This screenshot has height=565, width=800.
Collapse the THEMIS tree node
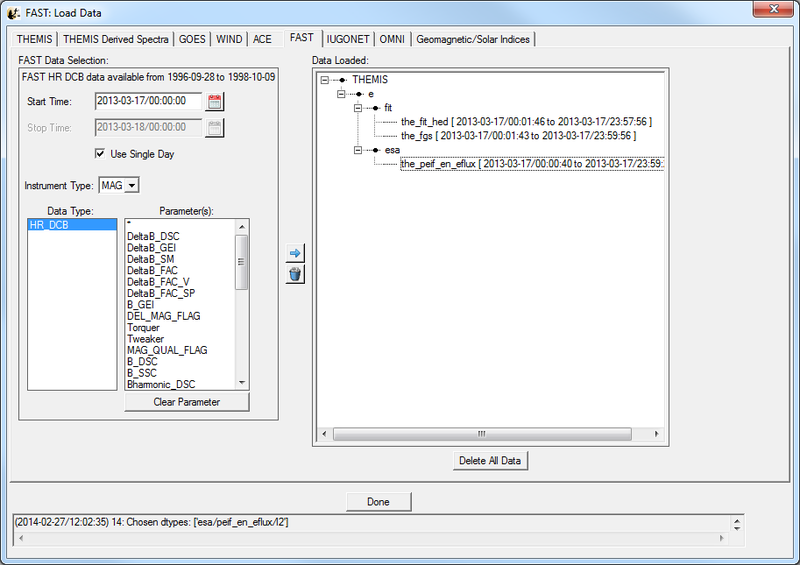coord(325,79)
